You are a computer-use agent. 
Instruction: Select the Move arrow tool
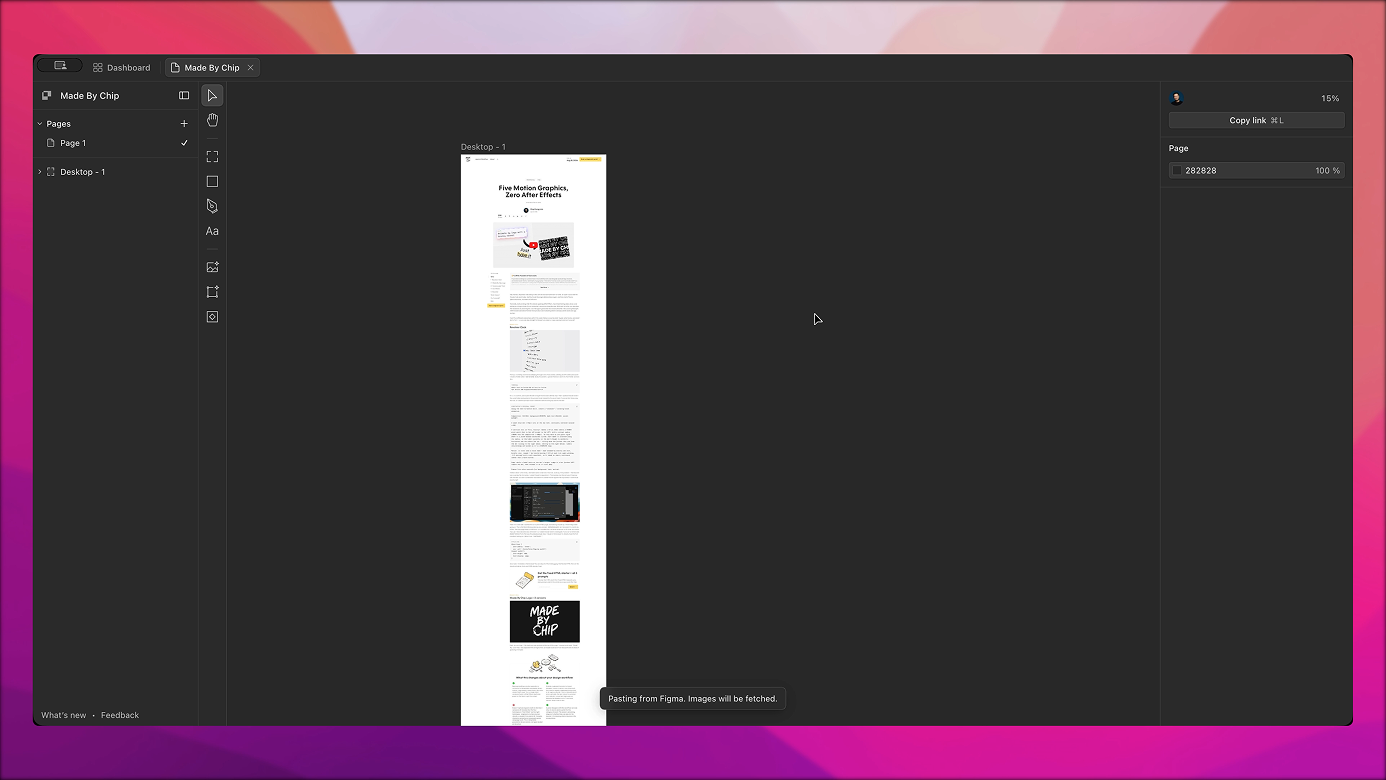point(212,95)
